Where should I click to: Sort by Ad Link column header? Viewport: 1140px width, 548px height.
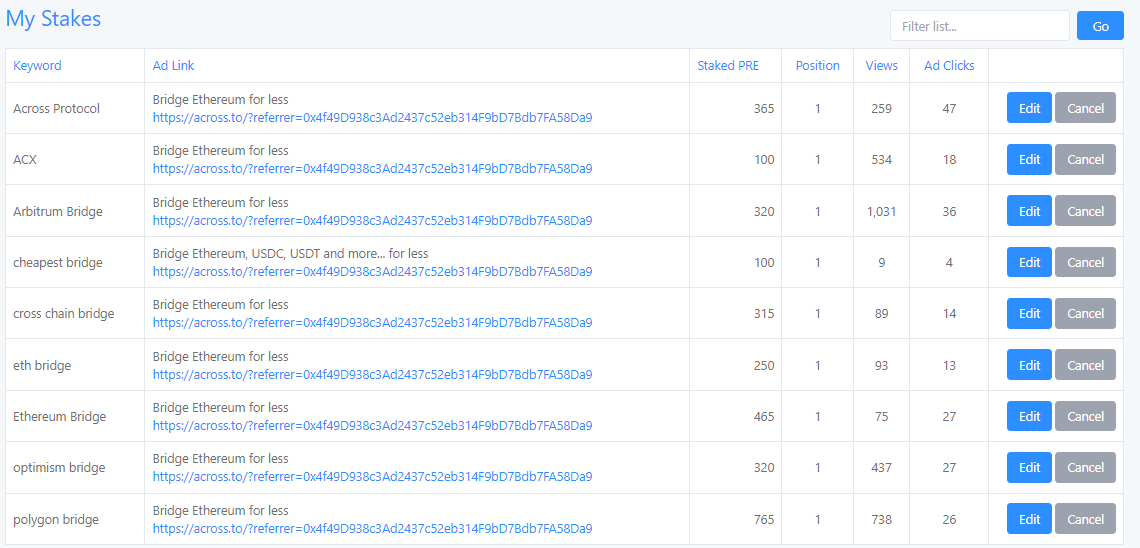click(x=173, y=65)
